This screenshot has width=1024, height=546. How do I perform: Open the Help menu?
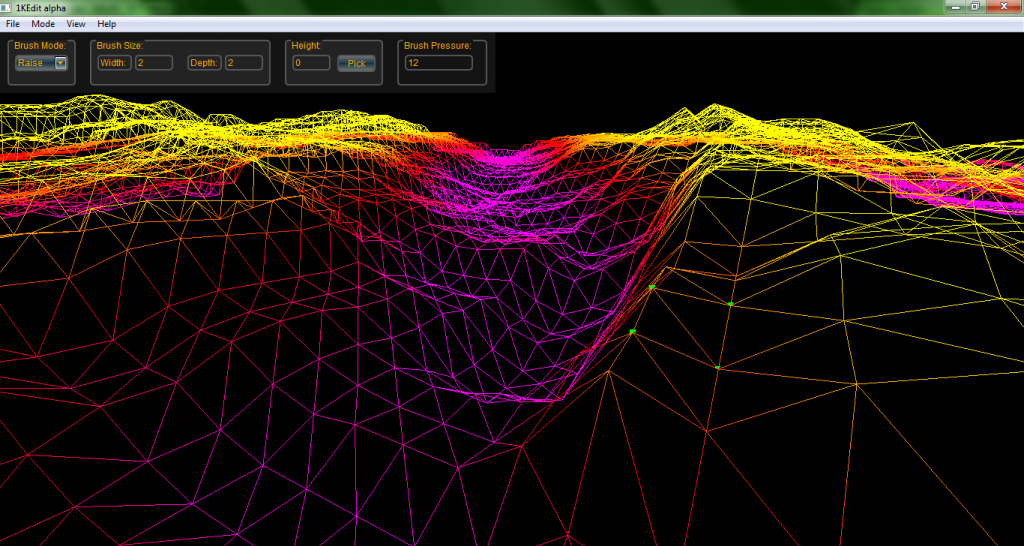click(x=106, y=24)
